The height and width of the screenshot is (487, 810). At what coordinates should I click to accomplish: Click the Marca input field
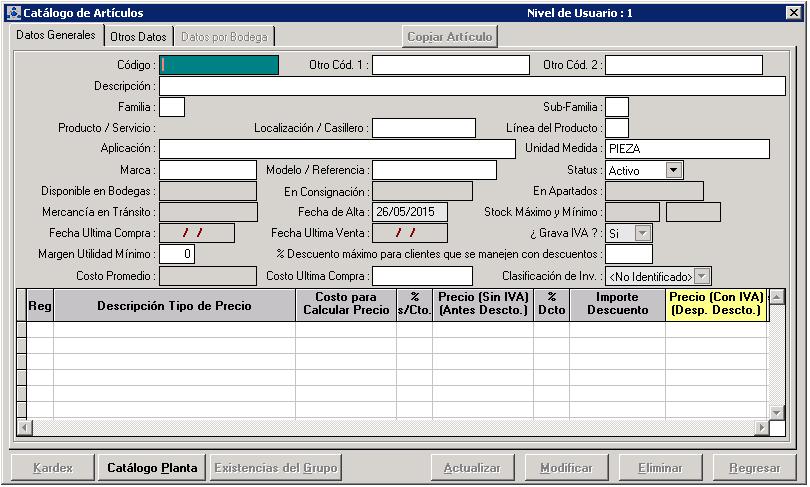tap(208, 170)
